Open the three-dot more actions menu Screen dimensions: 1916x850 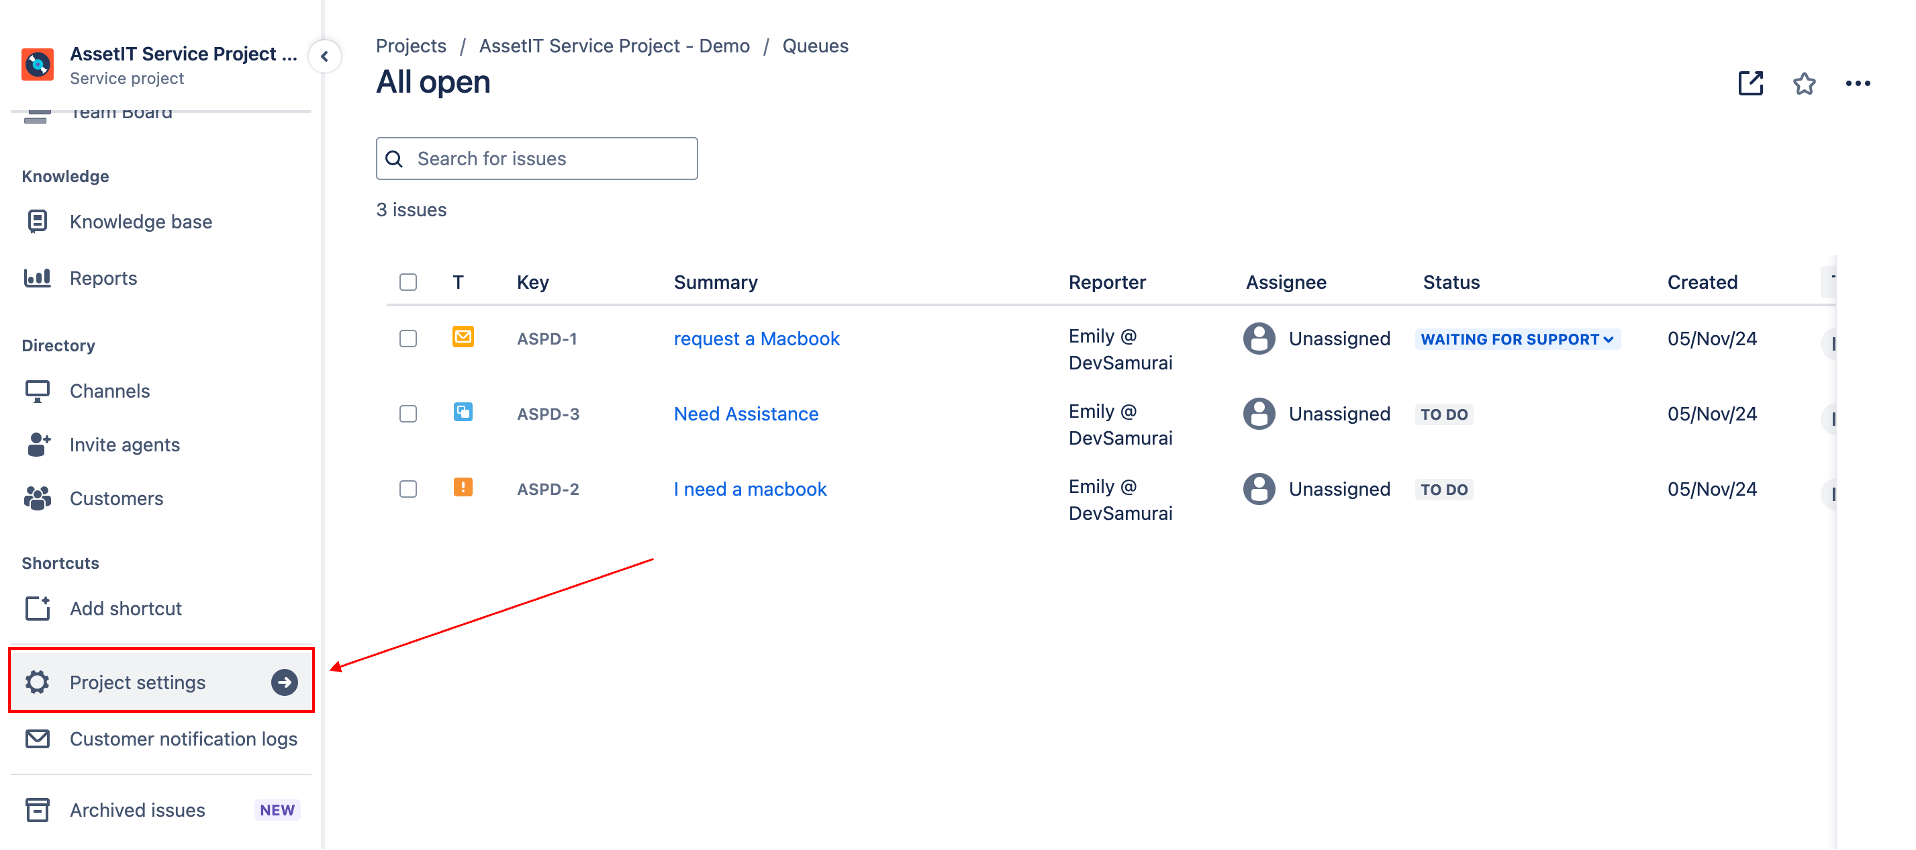coord(1857,84)
